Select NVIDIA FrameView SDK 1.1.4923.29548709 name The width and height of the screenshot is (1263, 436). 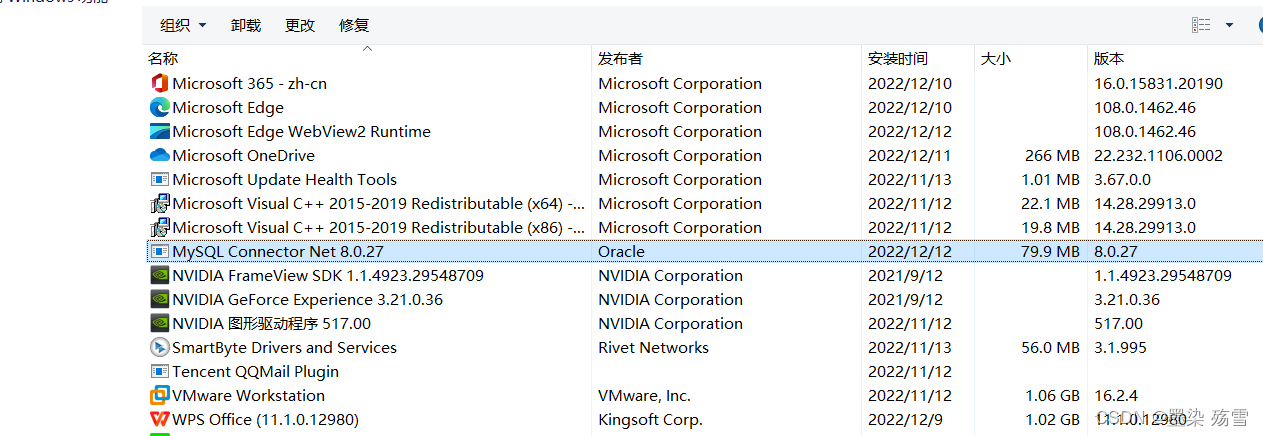tap(328, 275)
